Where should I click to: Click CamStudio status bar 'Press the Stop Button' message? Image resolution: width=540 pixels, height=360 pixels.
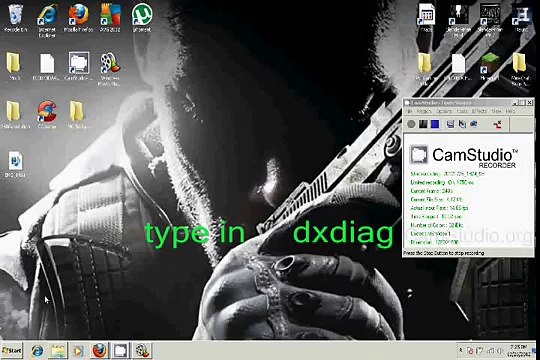(x=444, y=253)
